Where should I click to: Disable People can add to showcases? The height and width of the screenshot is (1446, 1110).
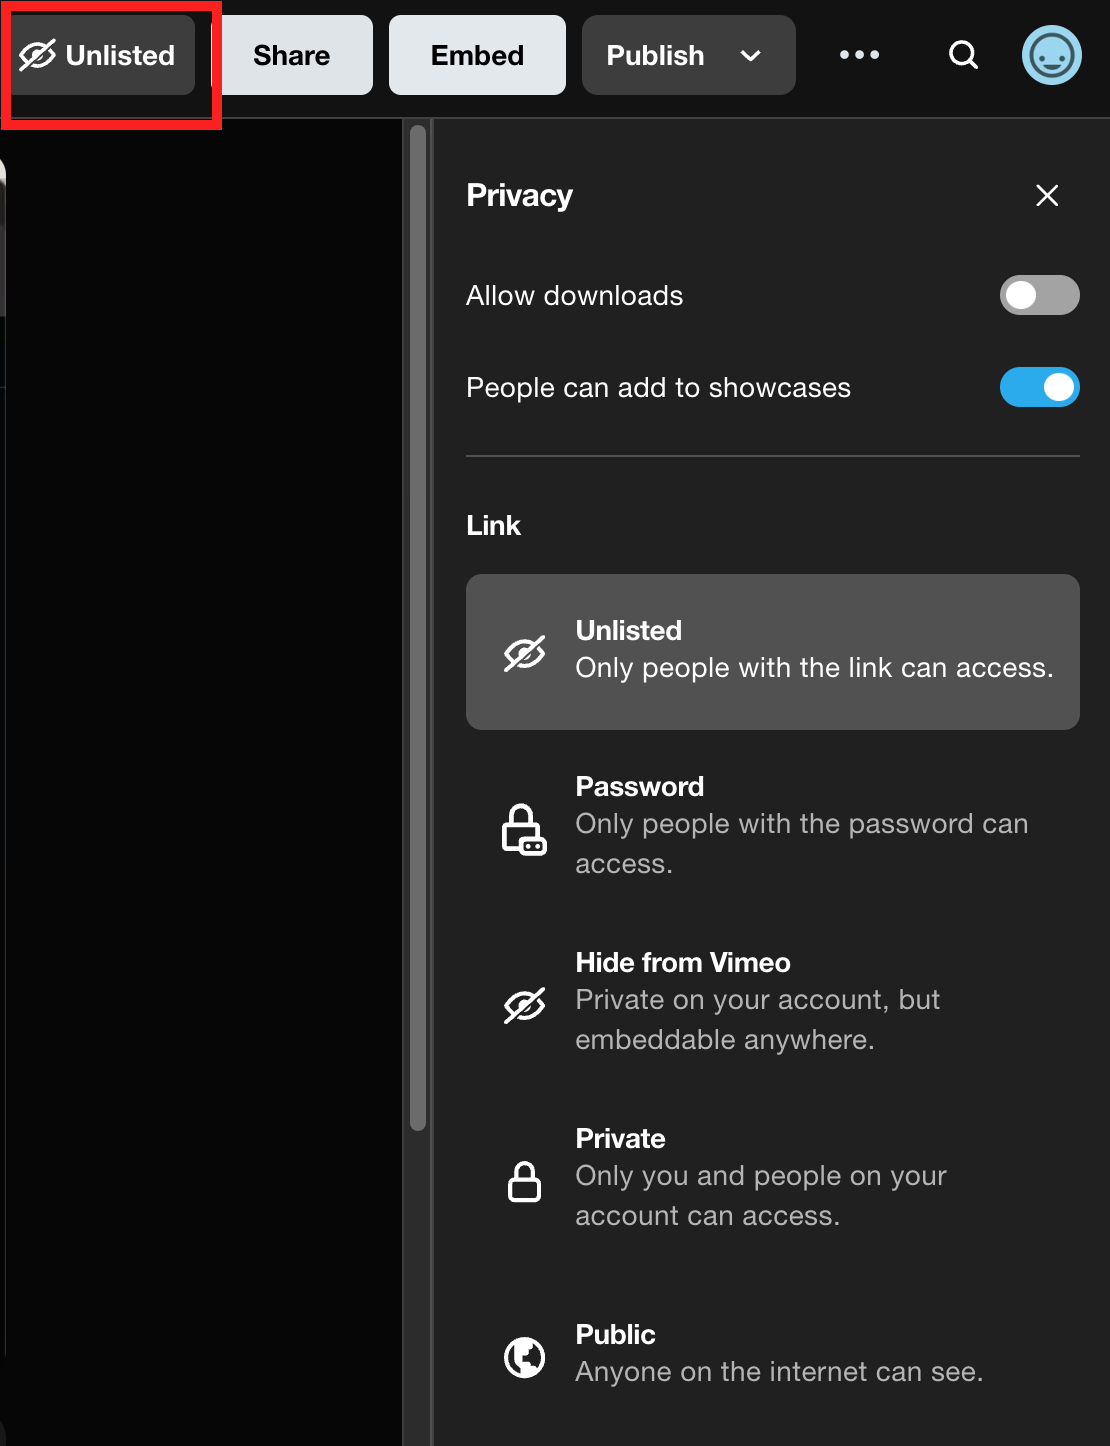[1039, 387]
